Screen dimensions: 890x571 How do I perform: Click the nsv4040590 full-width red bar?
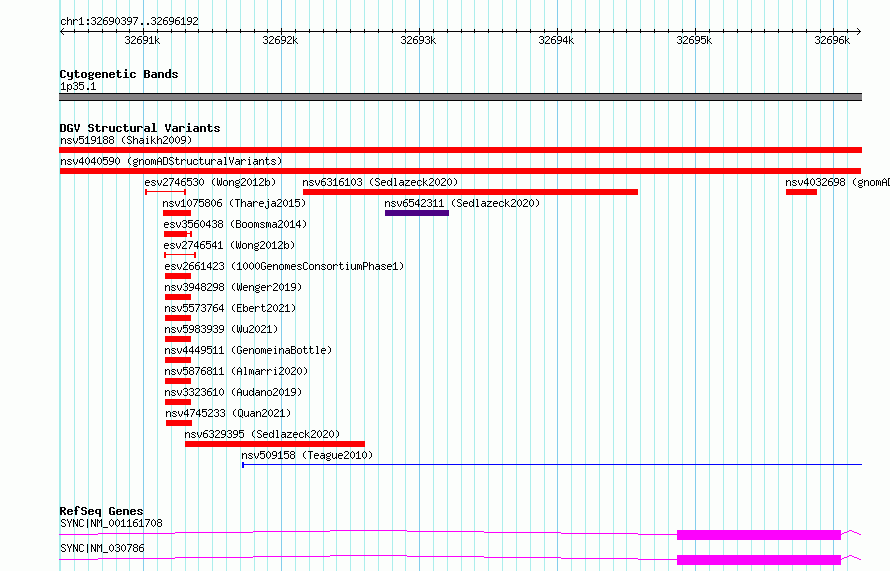[x=460, y=171]
